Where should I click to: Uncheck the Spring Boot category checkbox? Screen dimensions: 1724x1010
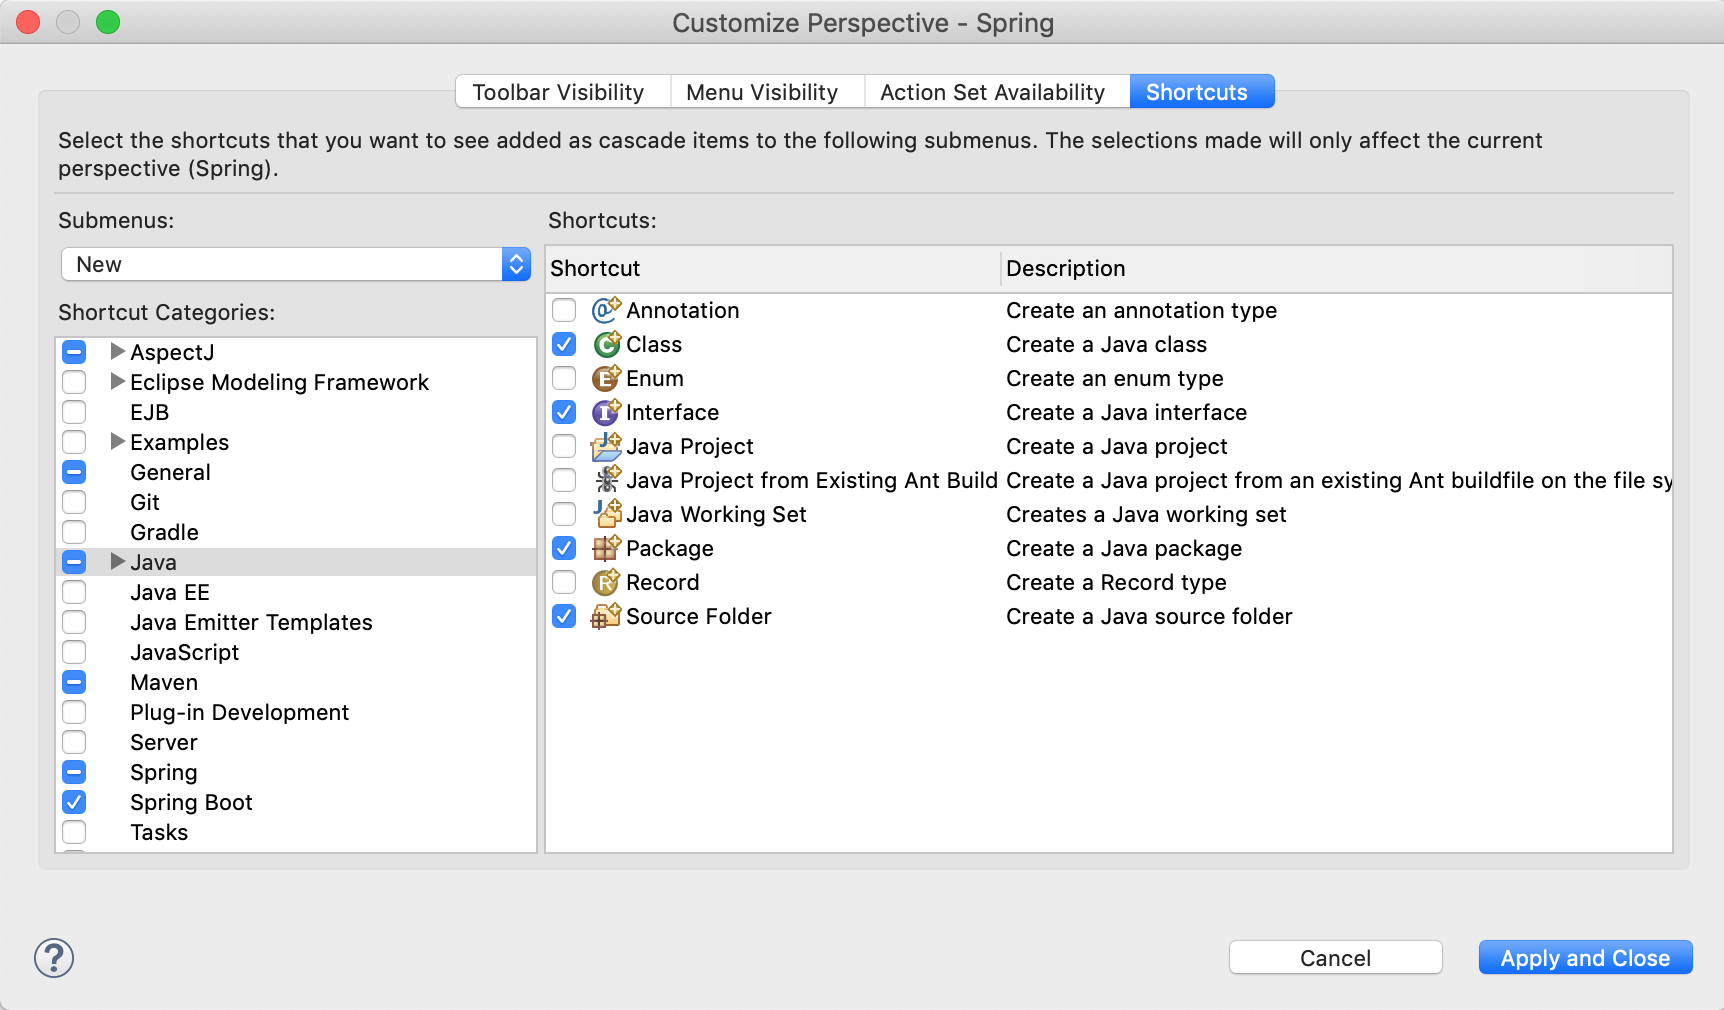pos(74,802)
